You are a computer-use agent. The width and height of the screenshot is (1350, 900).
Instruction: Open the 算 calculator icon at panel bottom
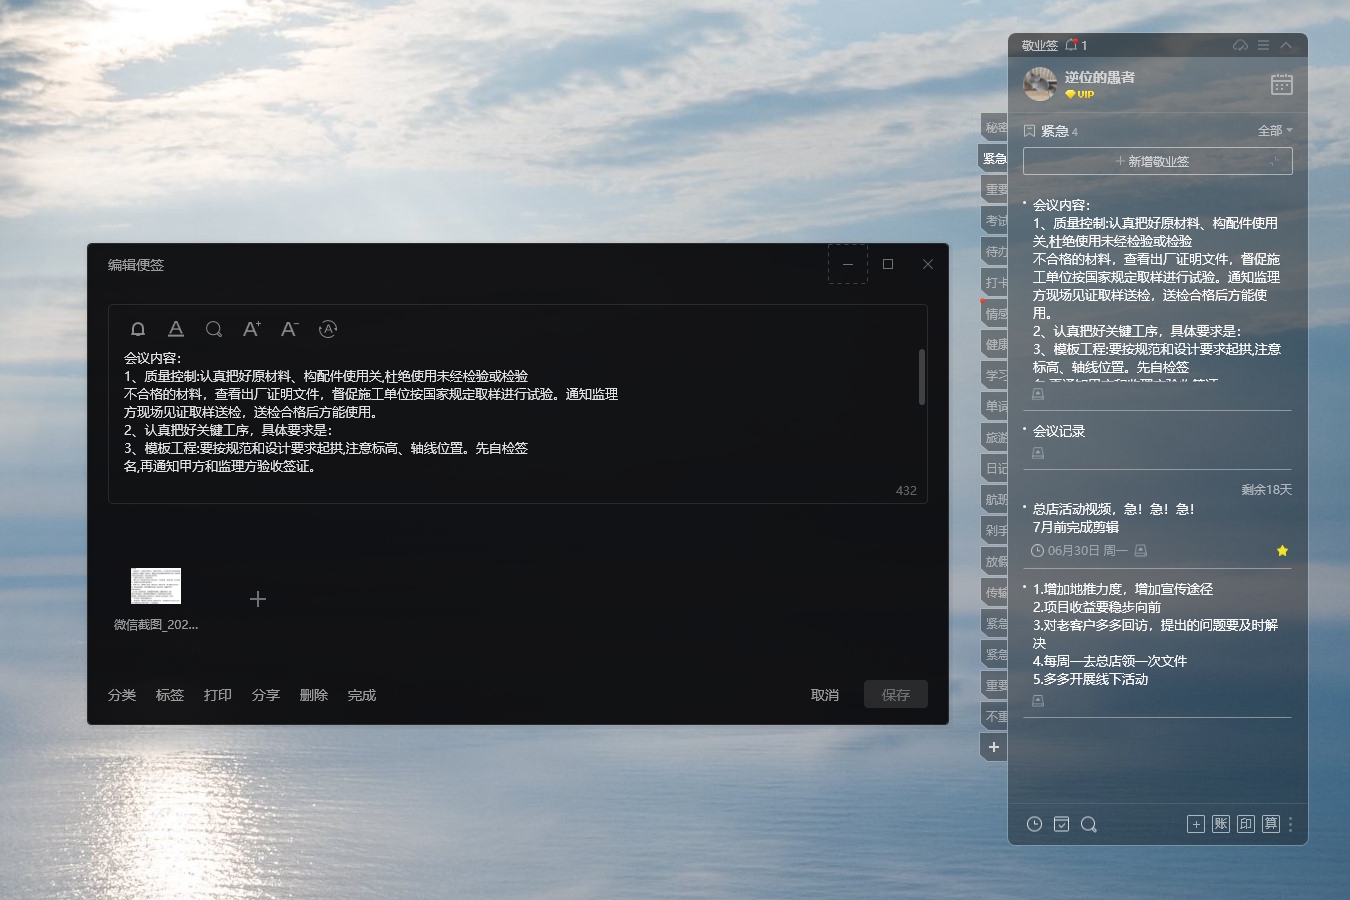point(1270,824)
